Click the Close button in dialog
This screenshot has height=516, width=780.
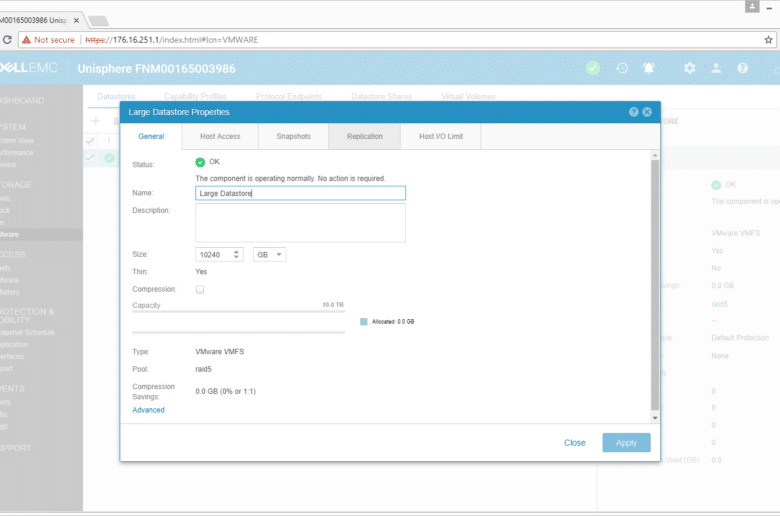click(x=575, y=443)
